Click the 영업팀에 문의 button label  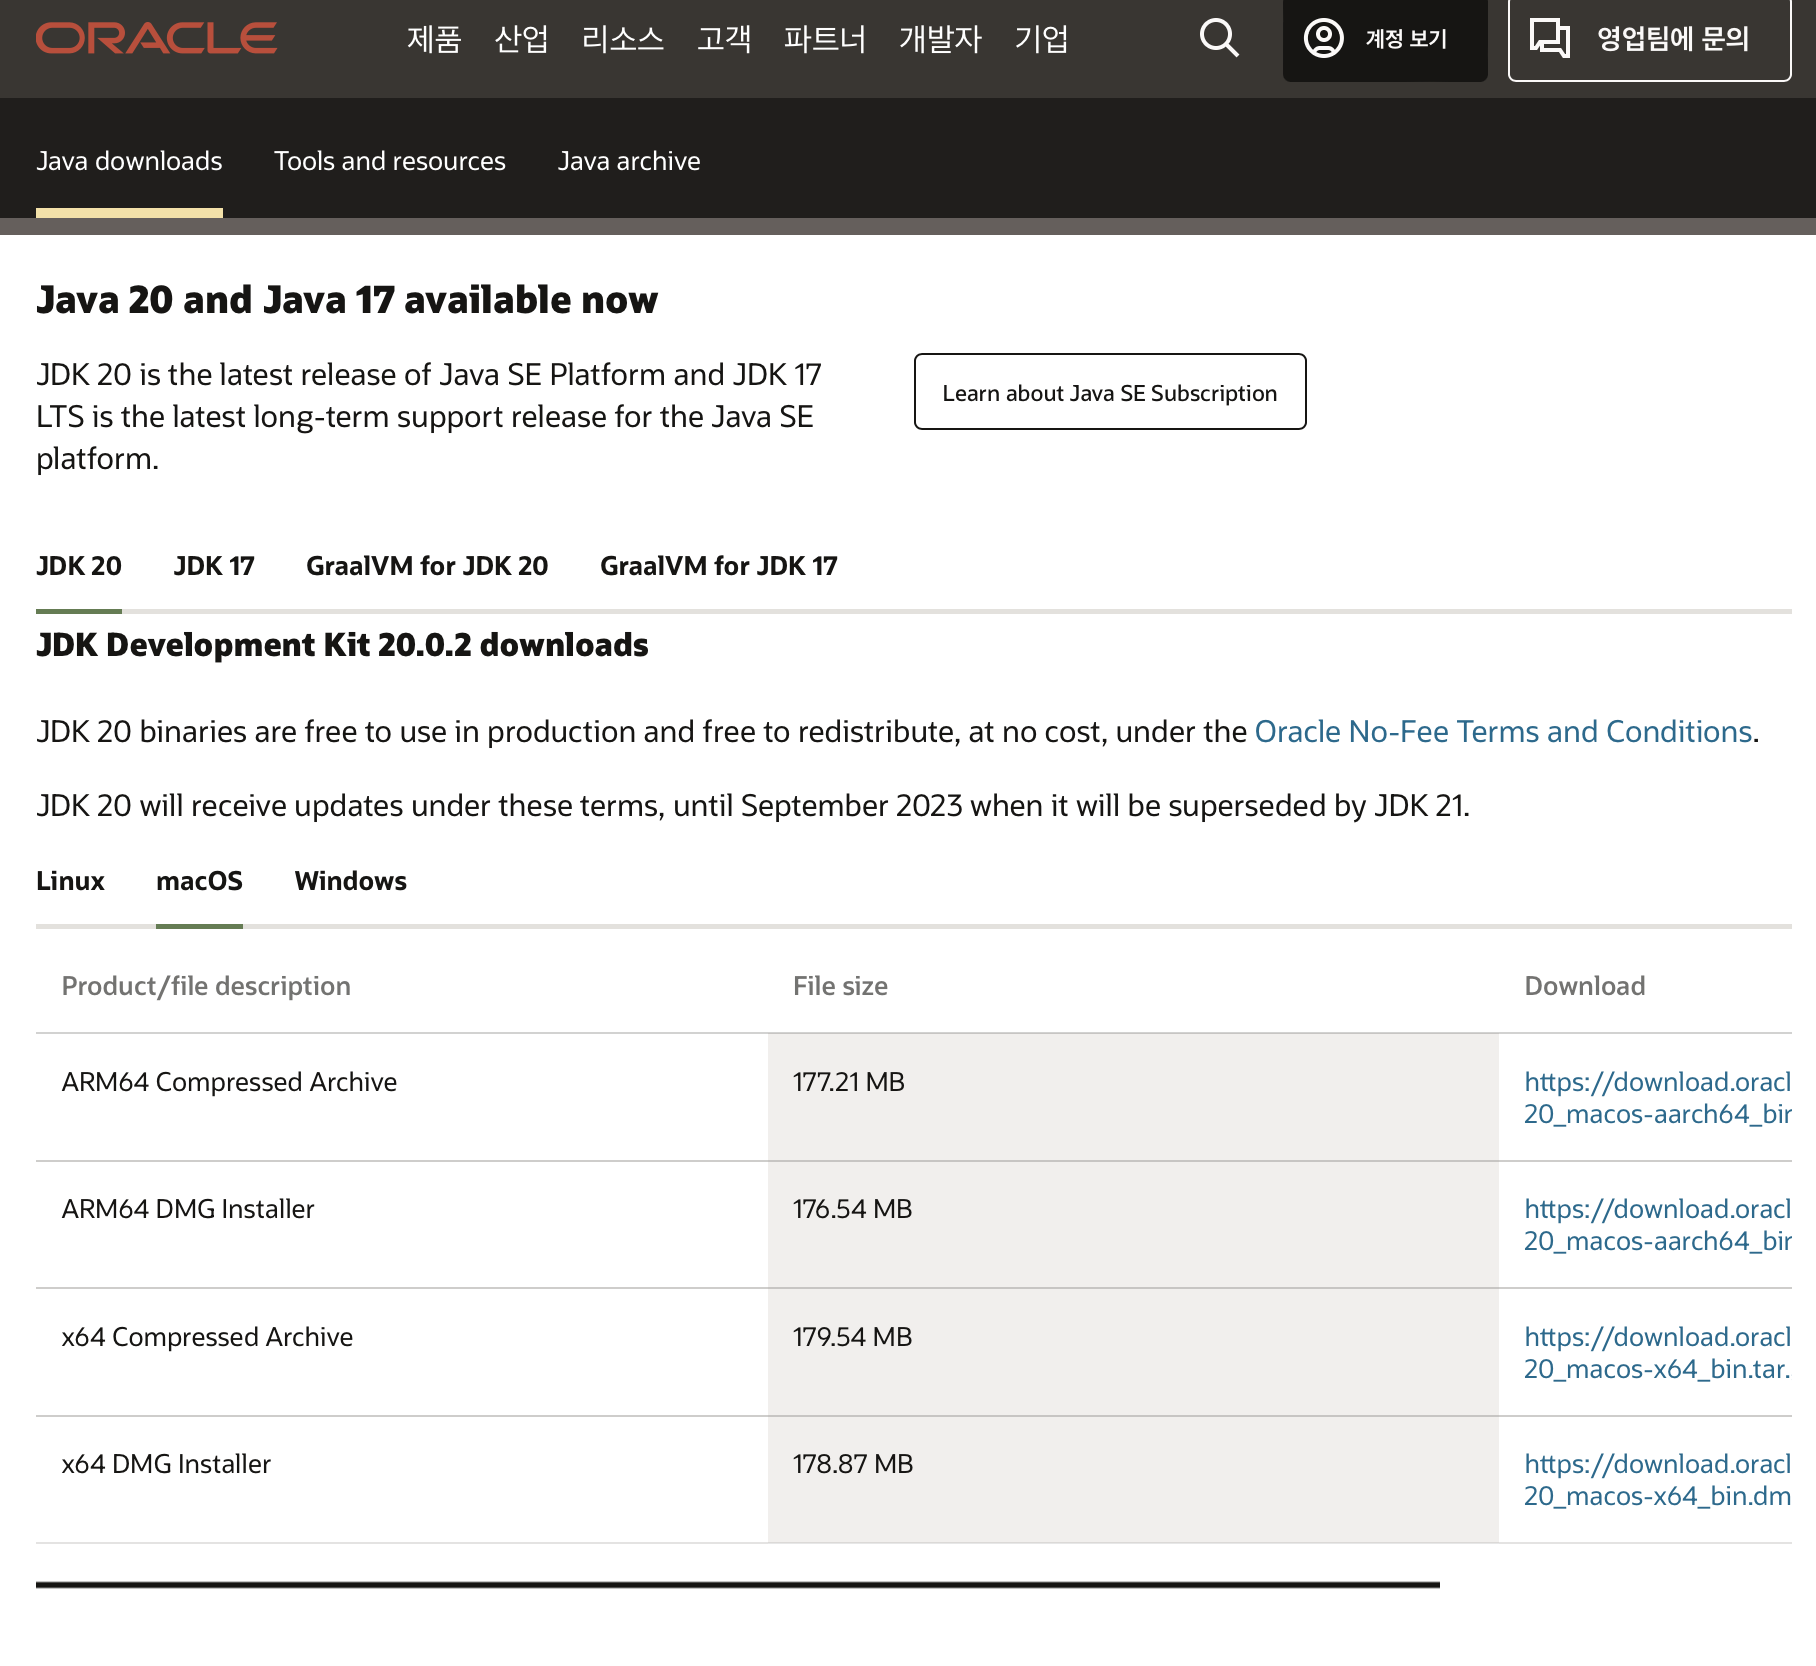(x=1673, y=39)
